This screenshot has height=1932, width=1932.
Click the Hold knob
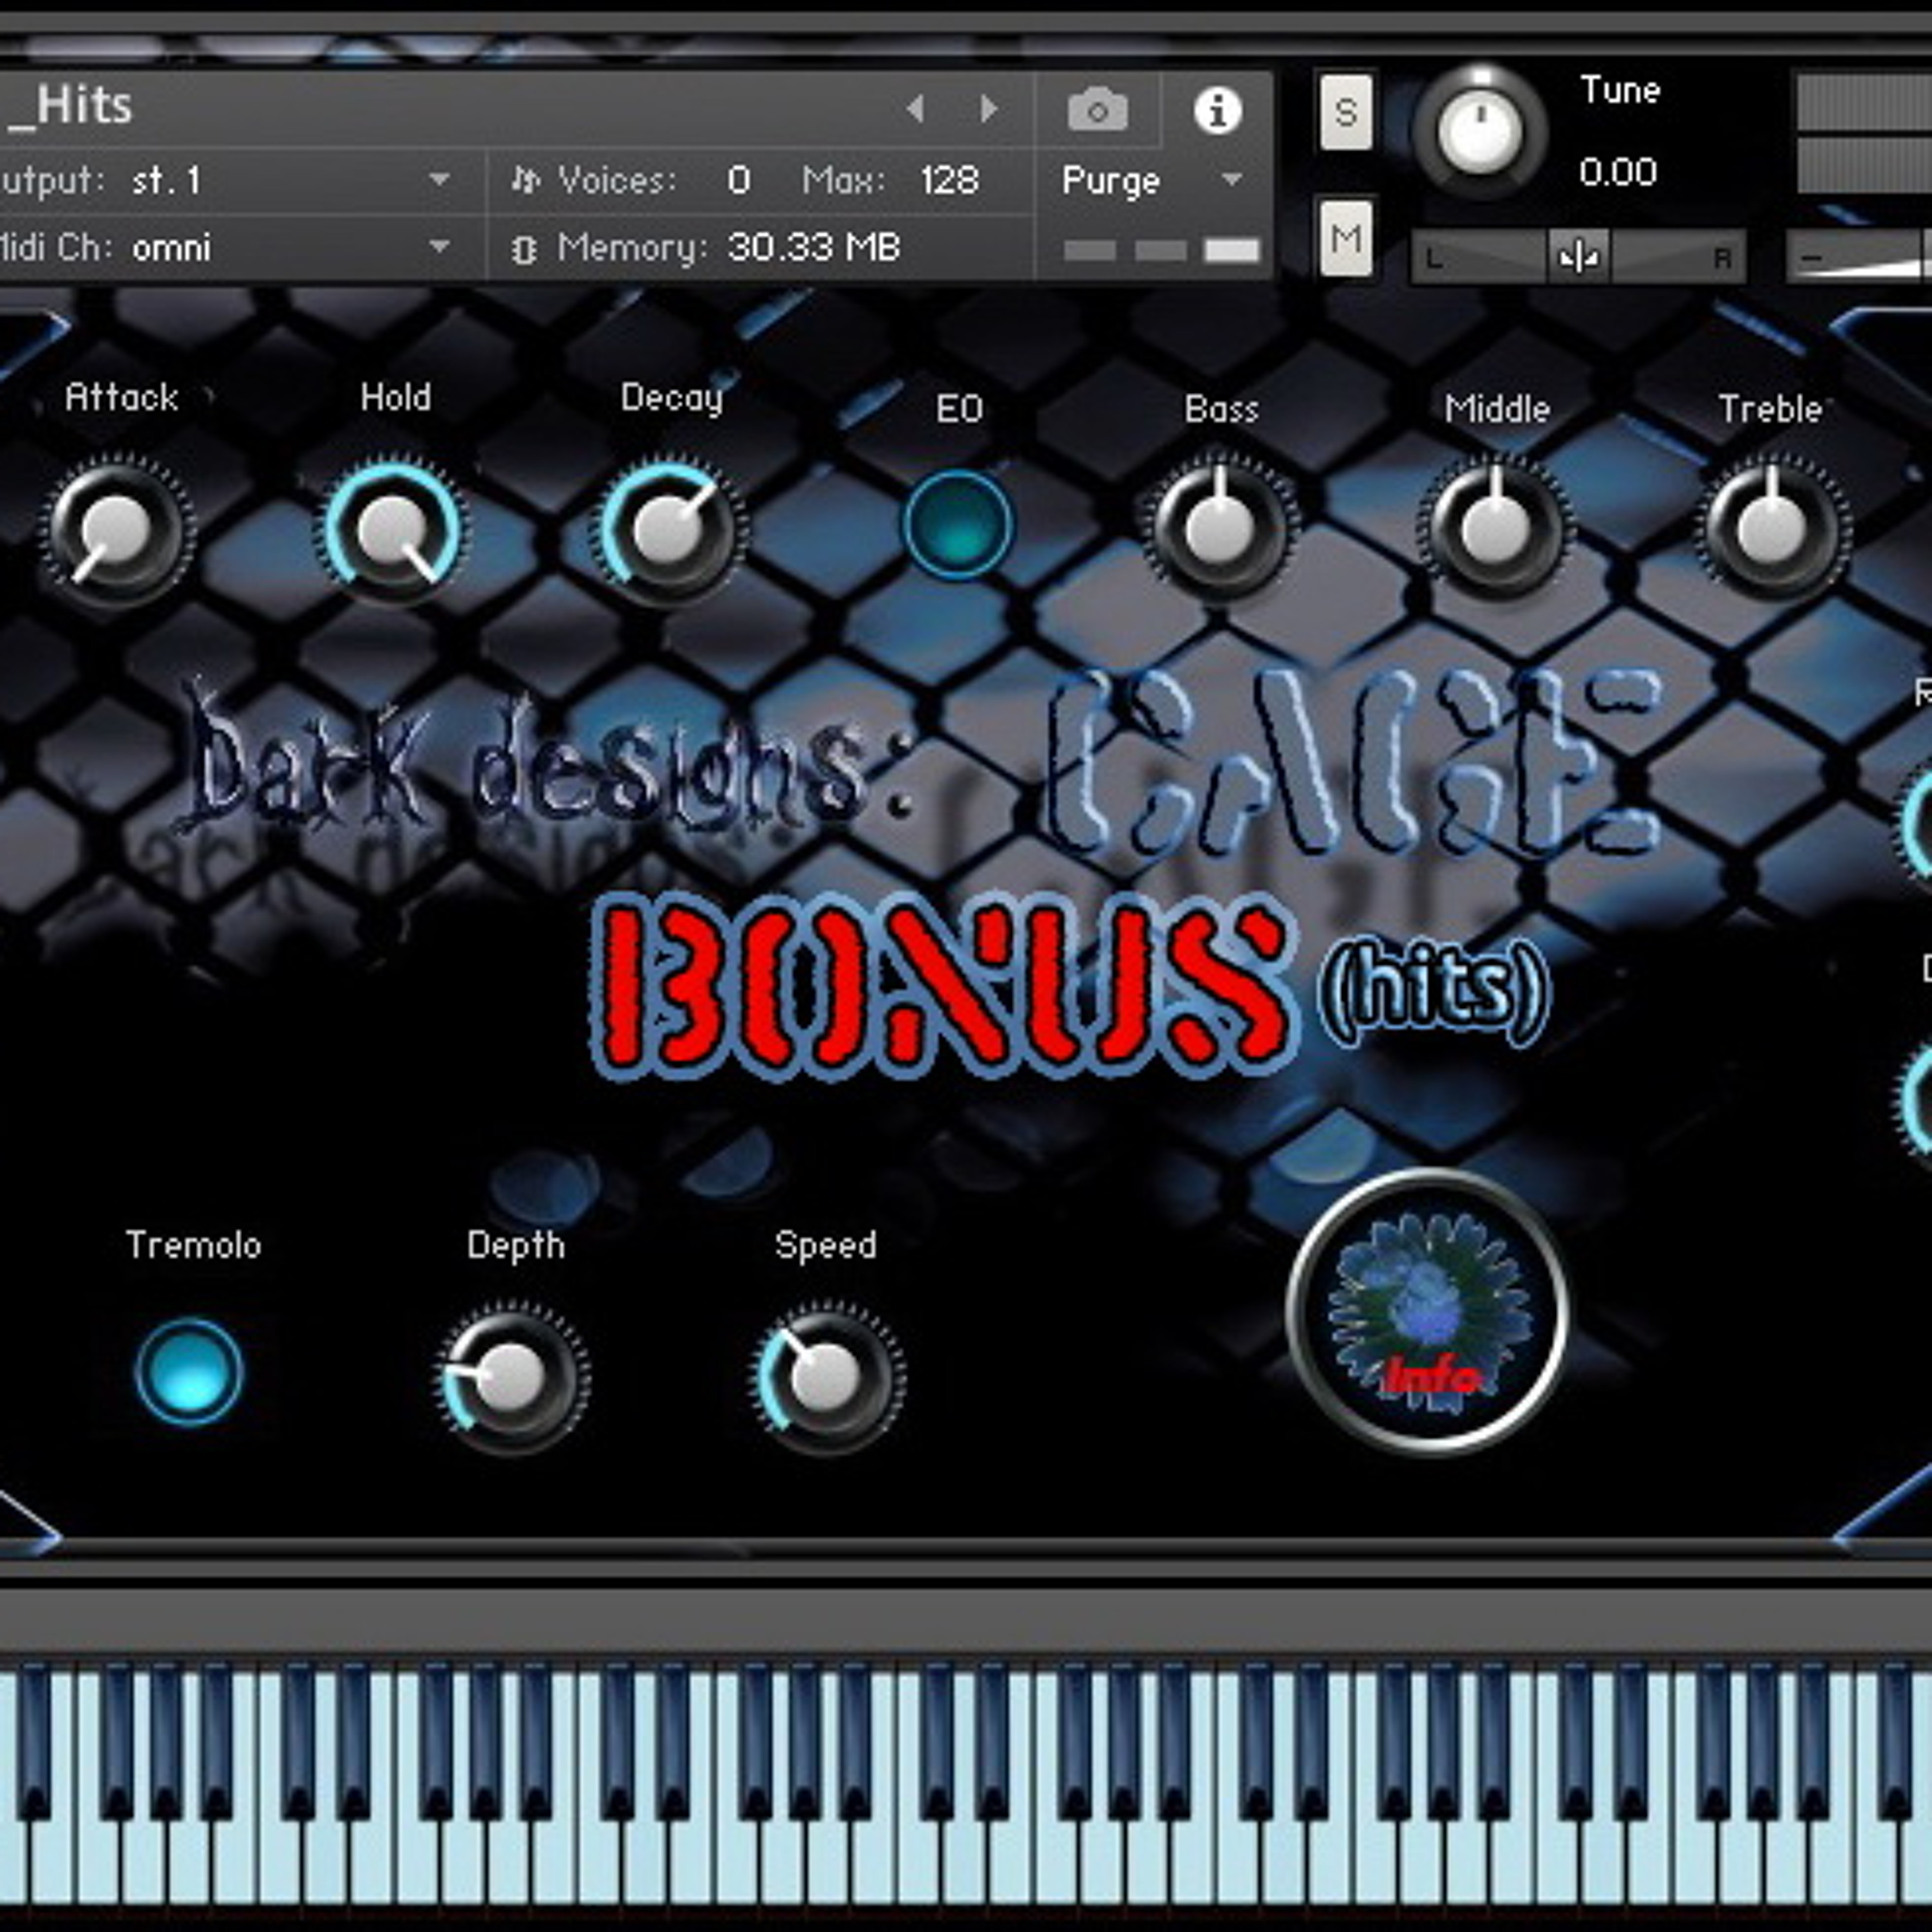coord(393,529)
